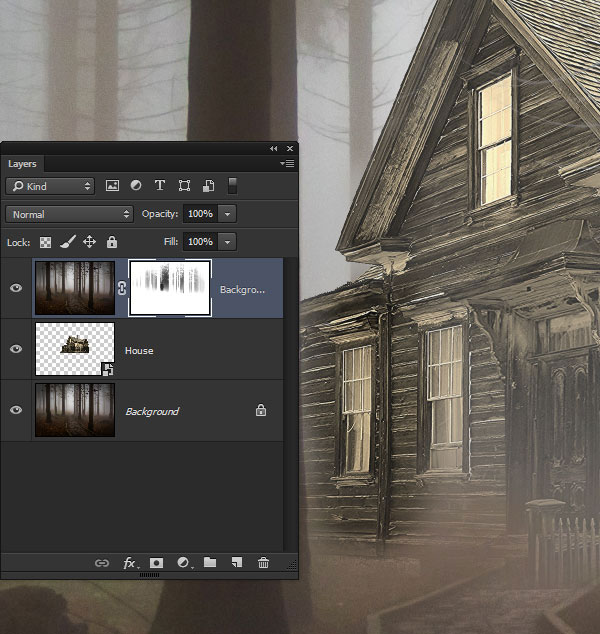The width and height of the screenshot is (600, 634).
Task: Select the Layers tab
Action: coord(22,164)
